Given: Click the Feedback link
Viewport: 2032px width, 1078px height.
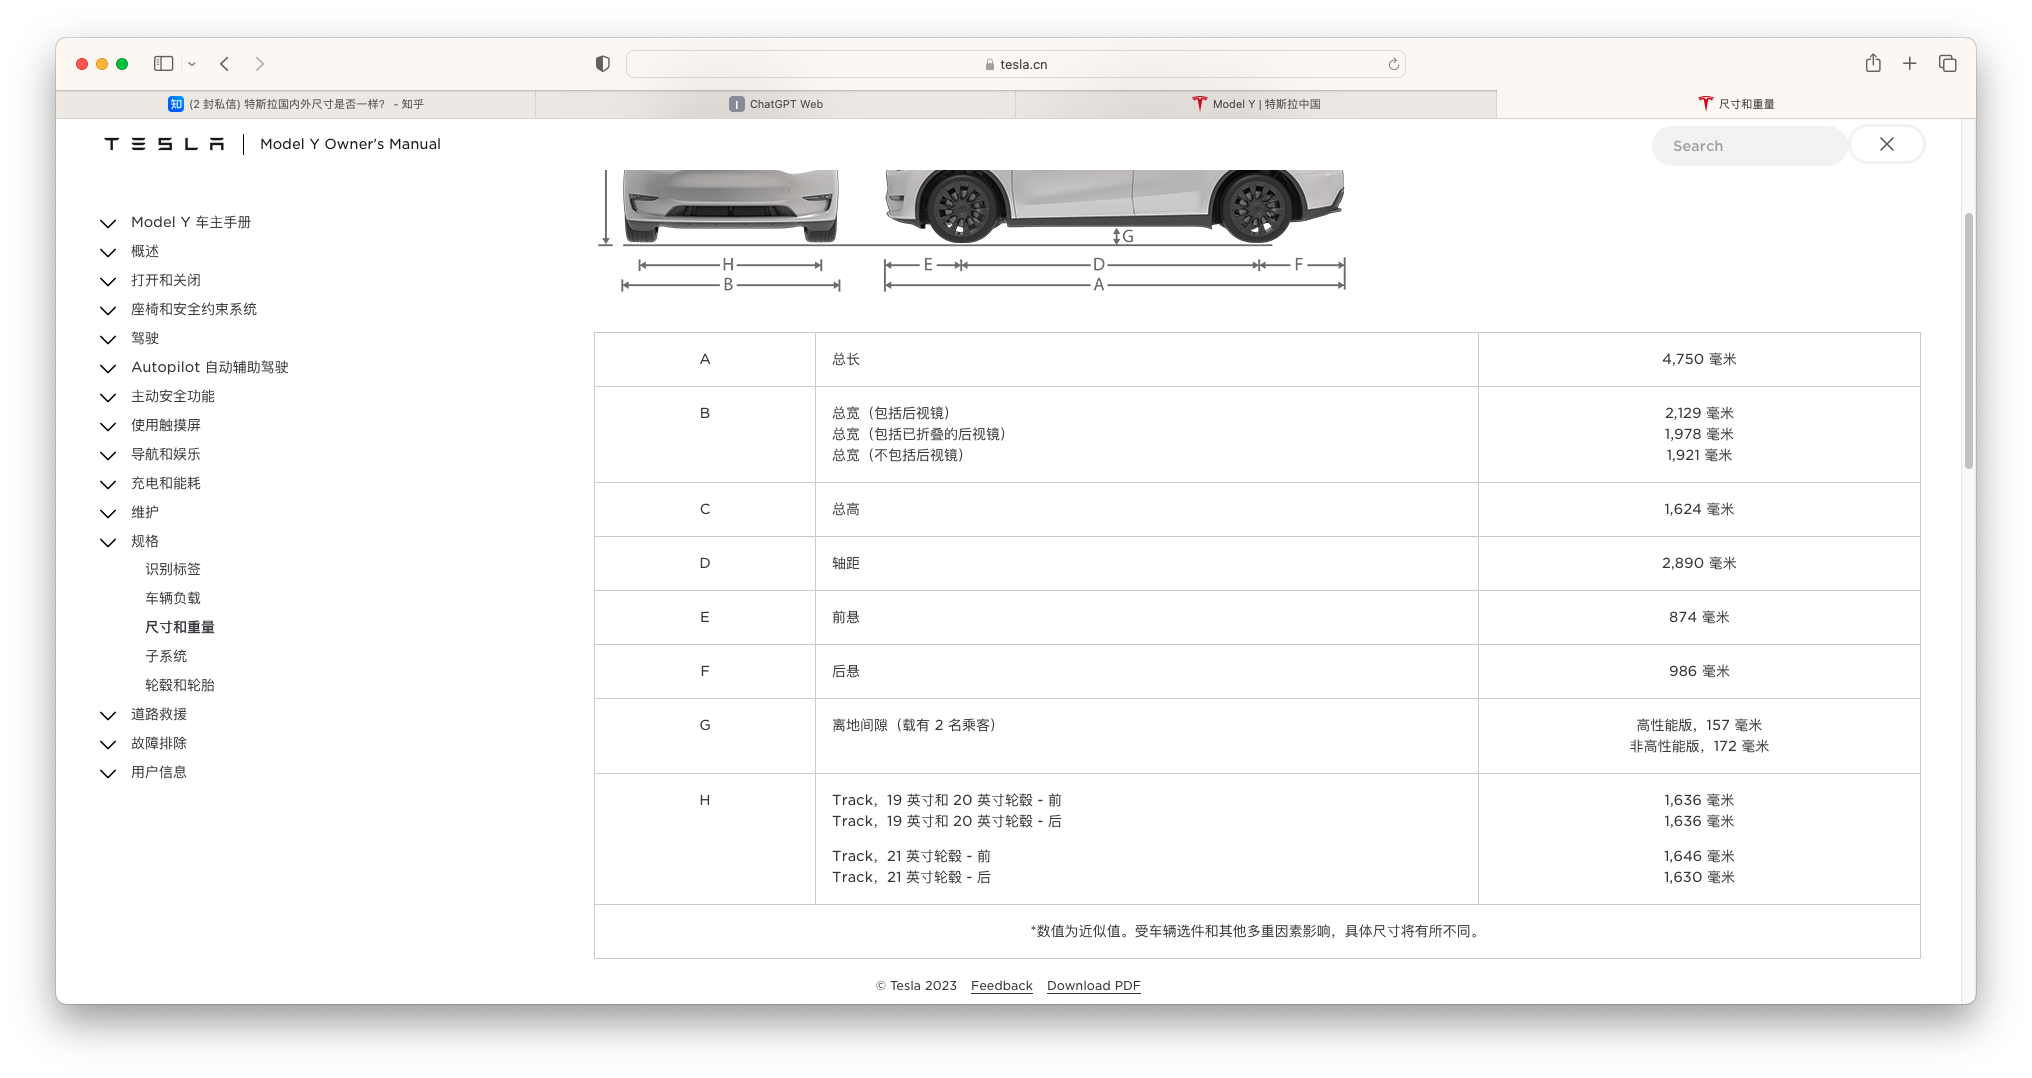Looking at the screenshot, I should point(1002,986).
